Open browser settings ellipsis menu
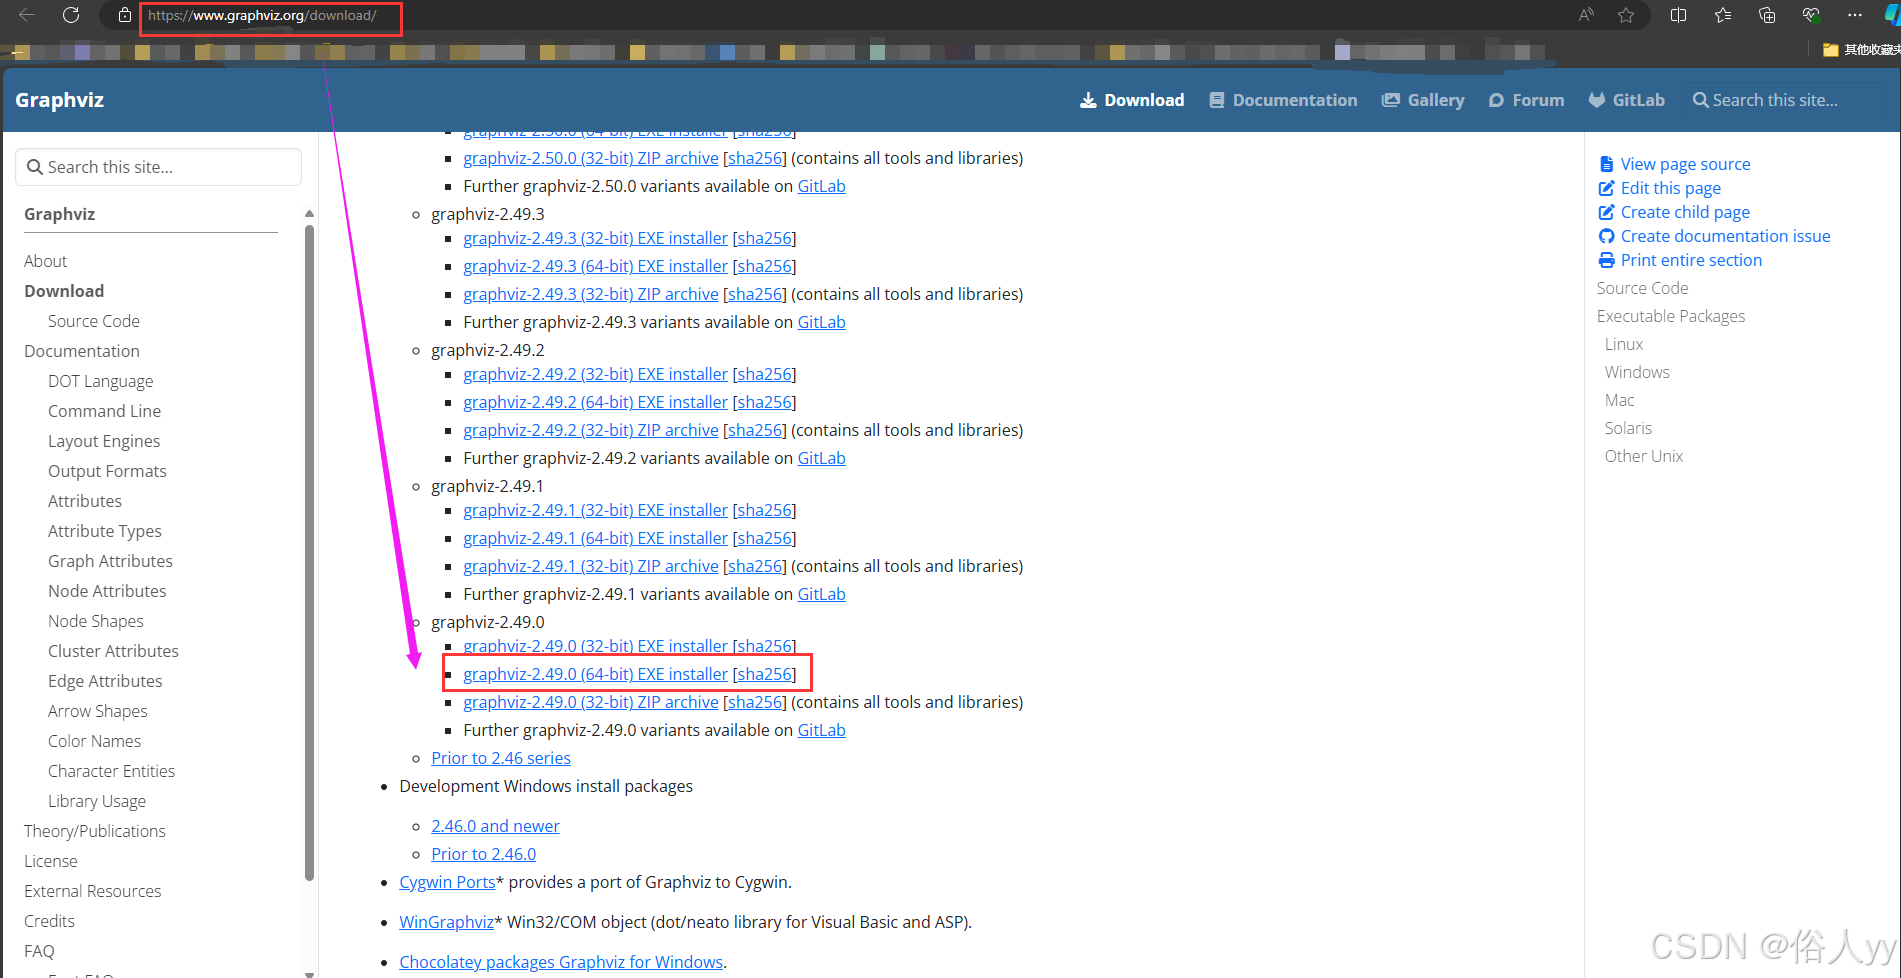The image size is (1901, 978). pyautogui.click(x=1855, y=15)
